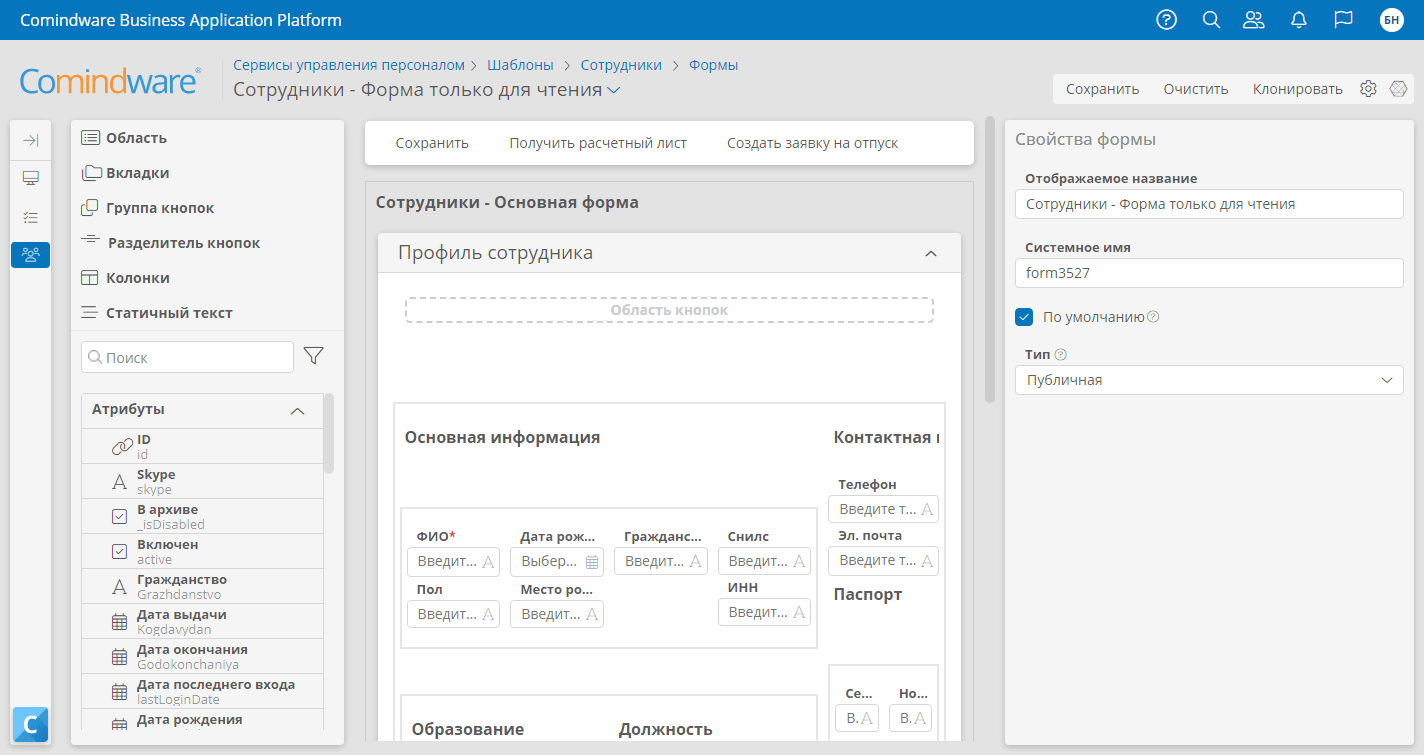Click the search magnifier in top bar
1424x755 pixels.
tap(1211, 20)
